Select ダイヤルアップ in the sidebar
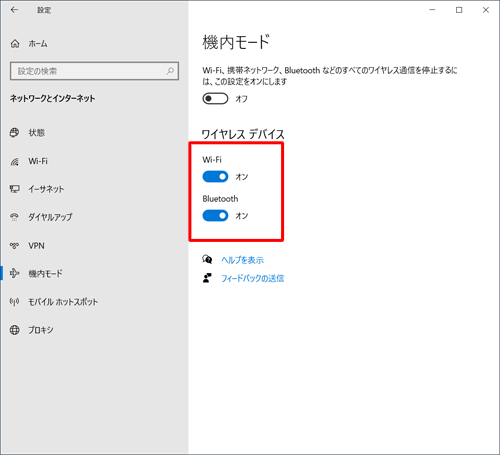 point(50,217)
